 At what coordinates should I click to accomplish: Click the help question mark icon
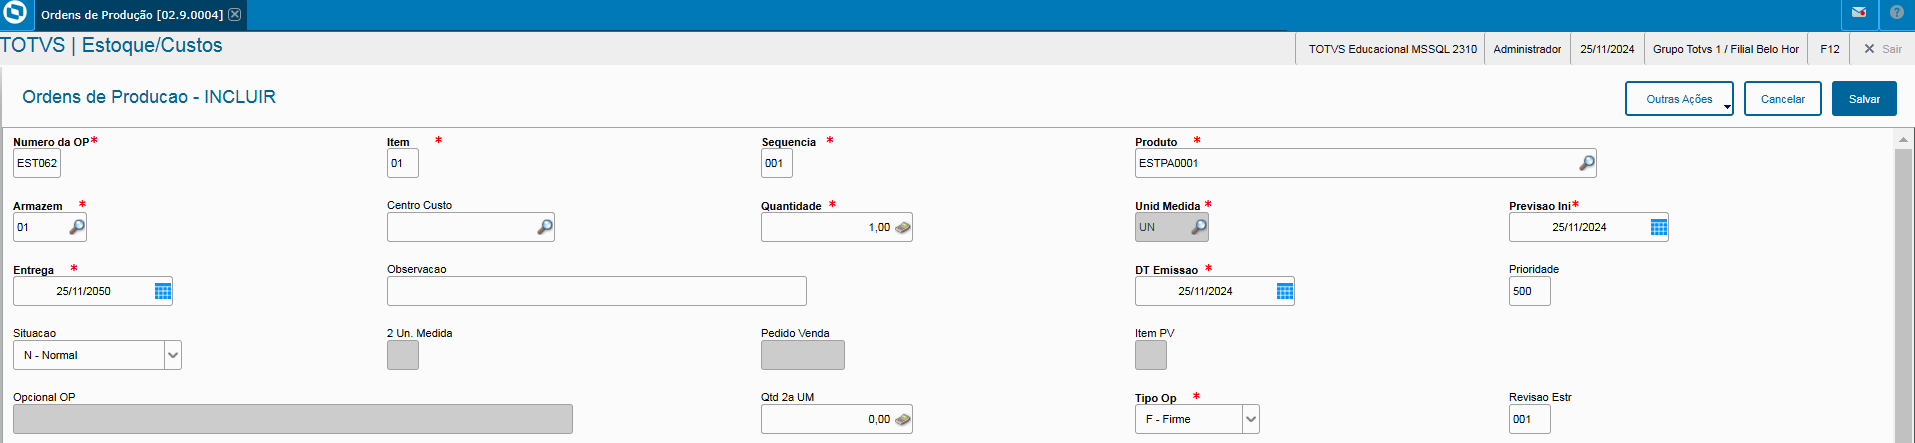(x=1896, y=13)
